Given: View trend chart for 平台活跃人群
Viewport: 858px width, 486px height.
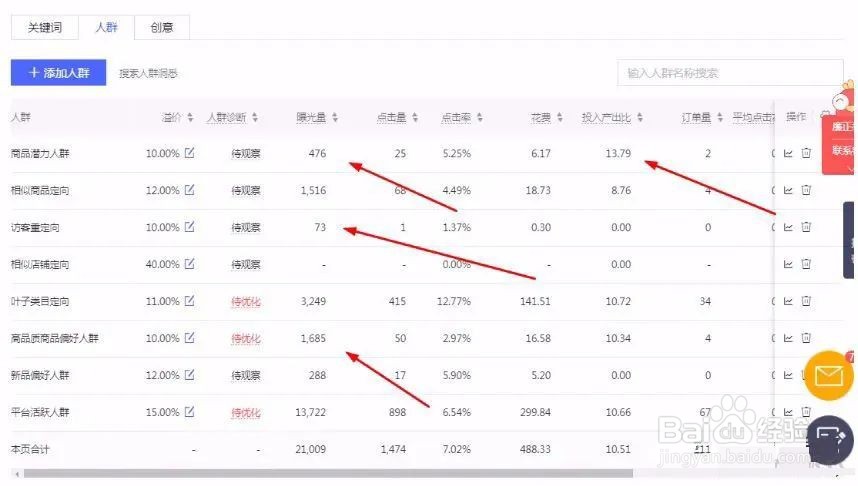Looking at the screenshot, I should click(x=788, y=412).
